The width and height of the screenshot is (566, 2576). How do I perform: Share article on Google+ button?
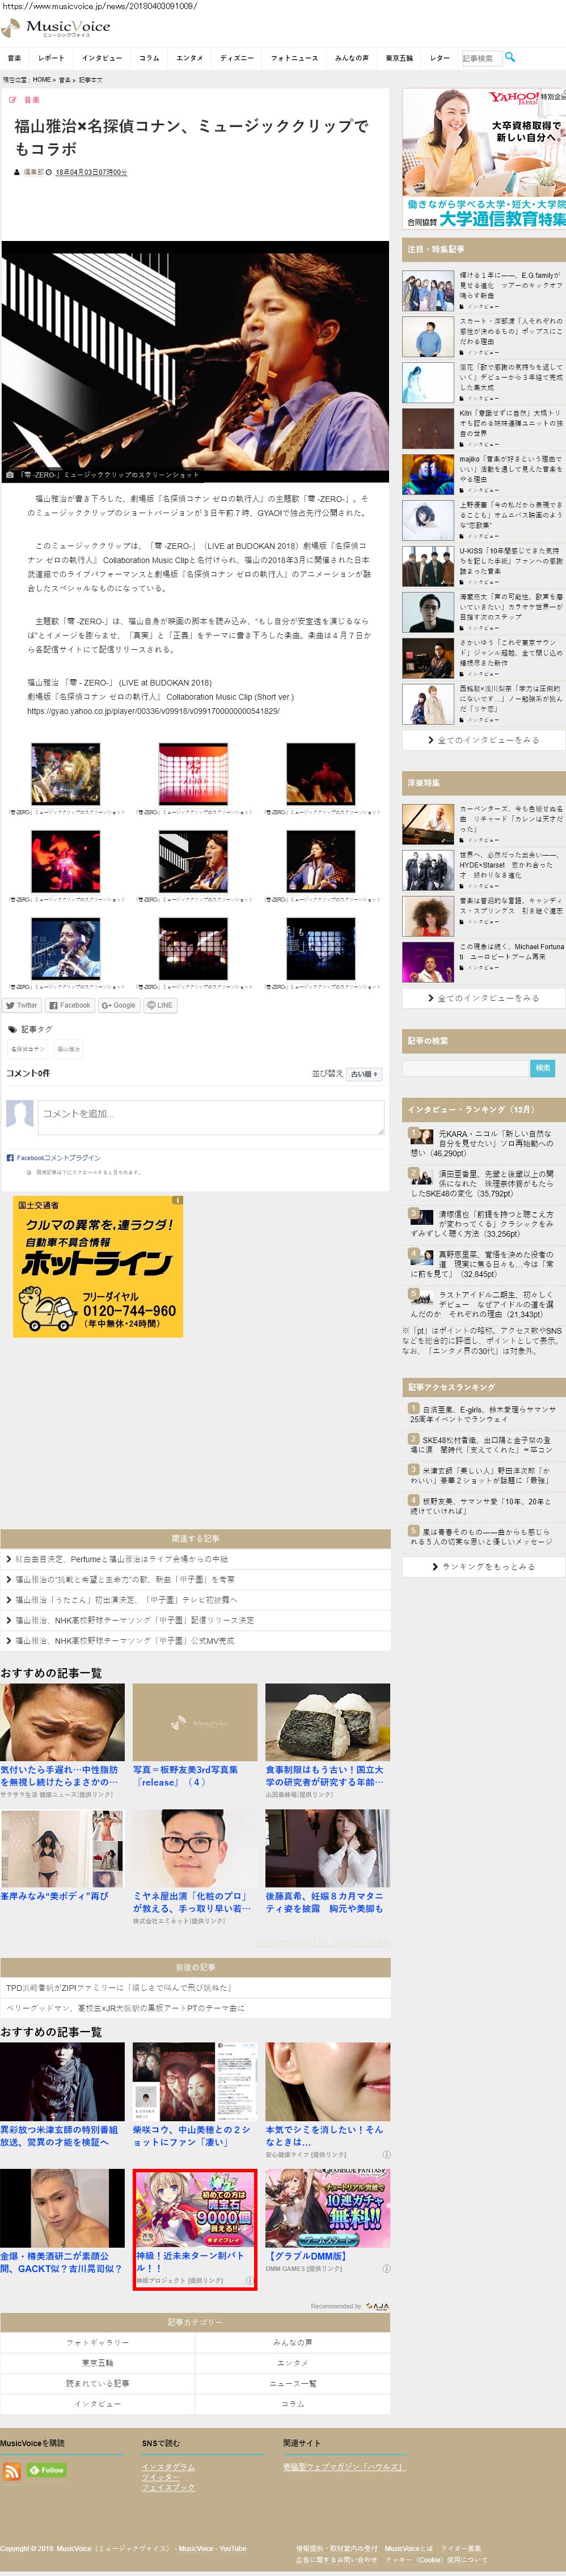click(118, 1005)
